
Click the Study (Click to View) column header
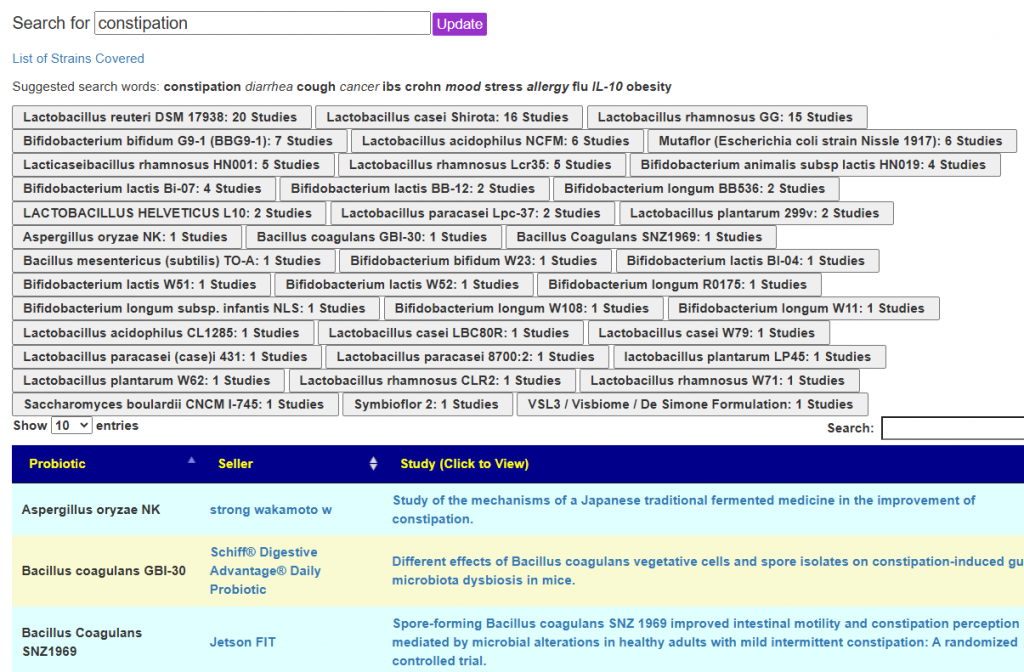(464, 464)
